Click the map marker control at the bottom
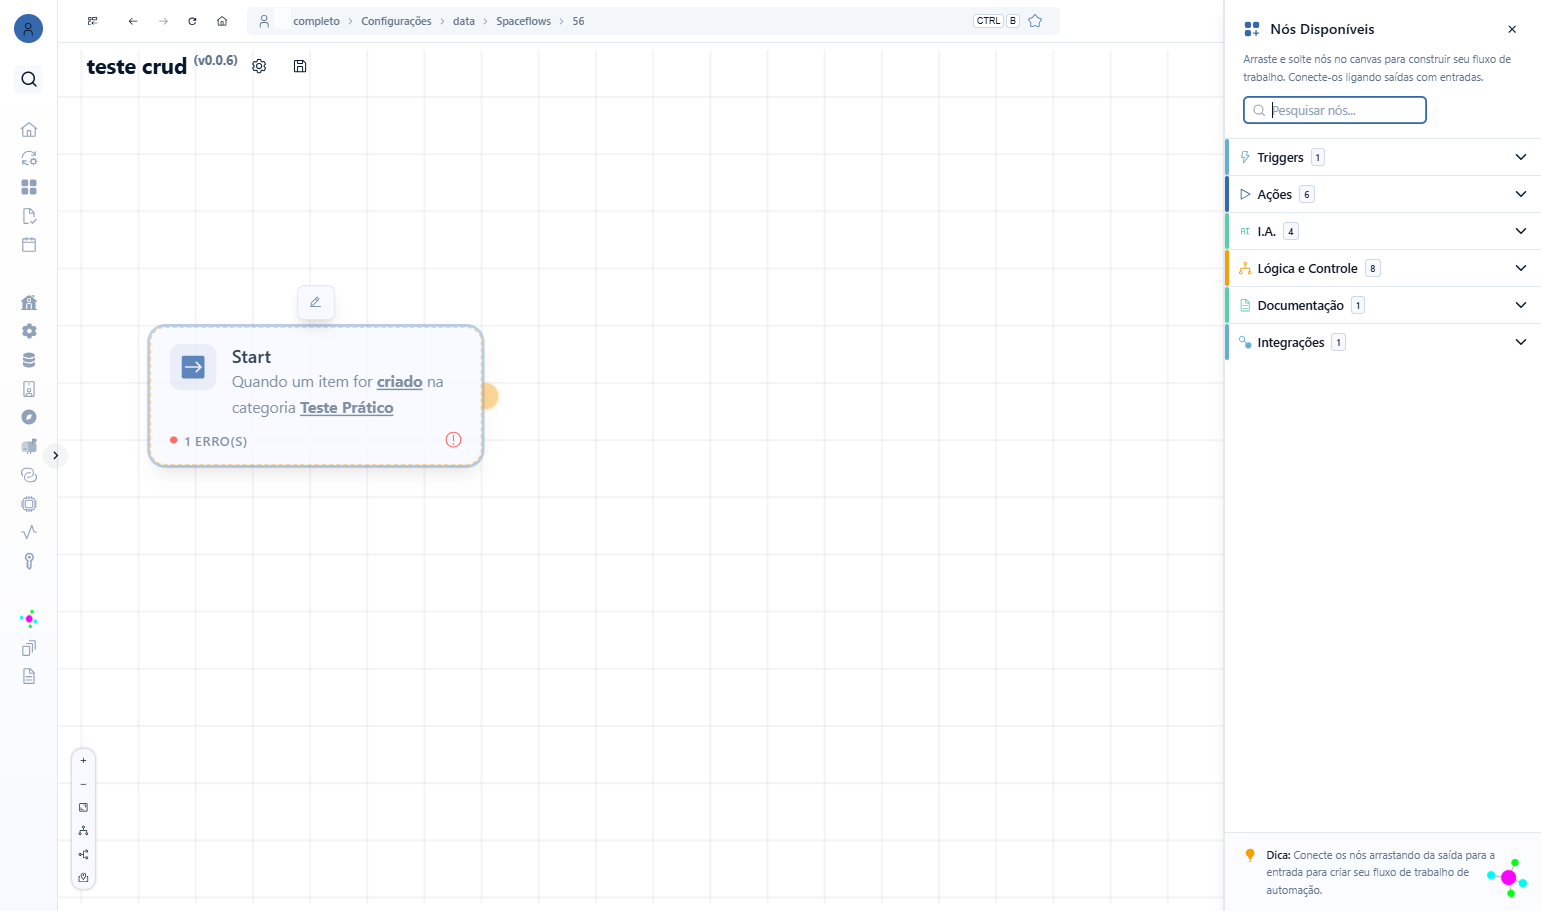This screenshot has width=1541, height=911. click(83, 878)
